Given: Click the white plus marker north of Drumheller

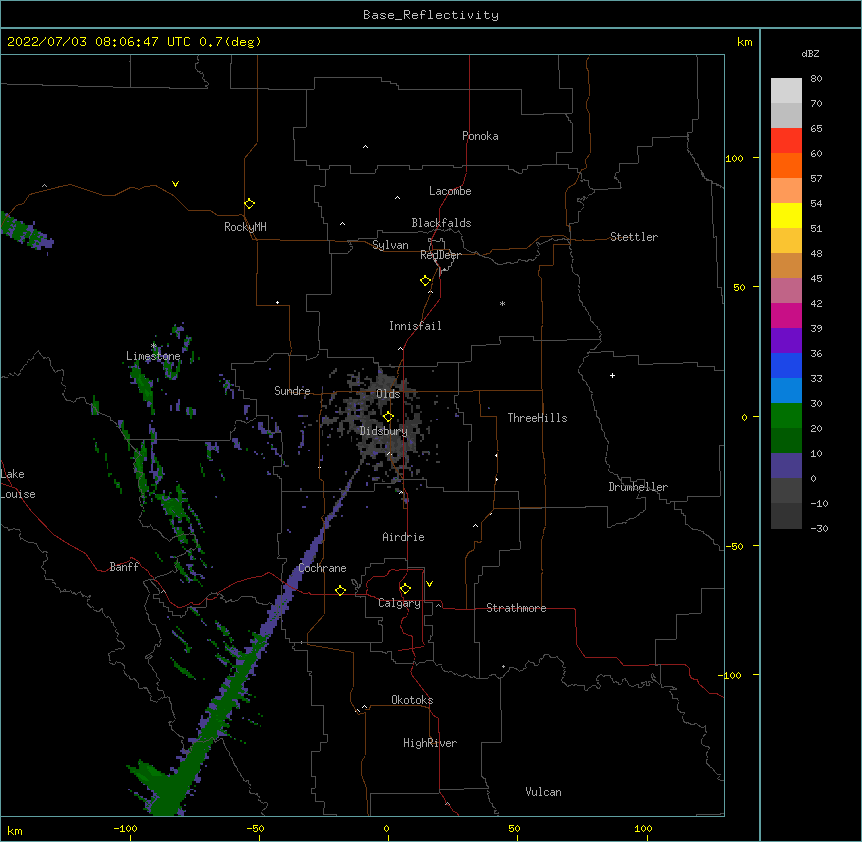Looking at the screenshot, I should (612, 375).
